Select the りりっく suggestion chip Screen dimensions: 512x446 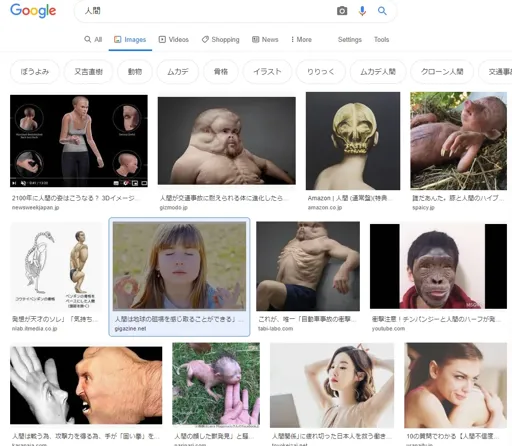point(321,72)
